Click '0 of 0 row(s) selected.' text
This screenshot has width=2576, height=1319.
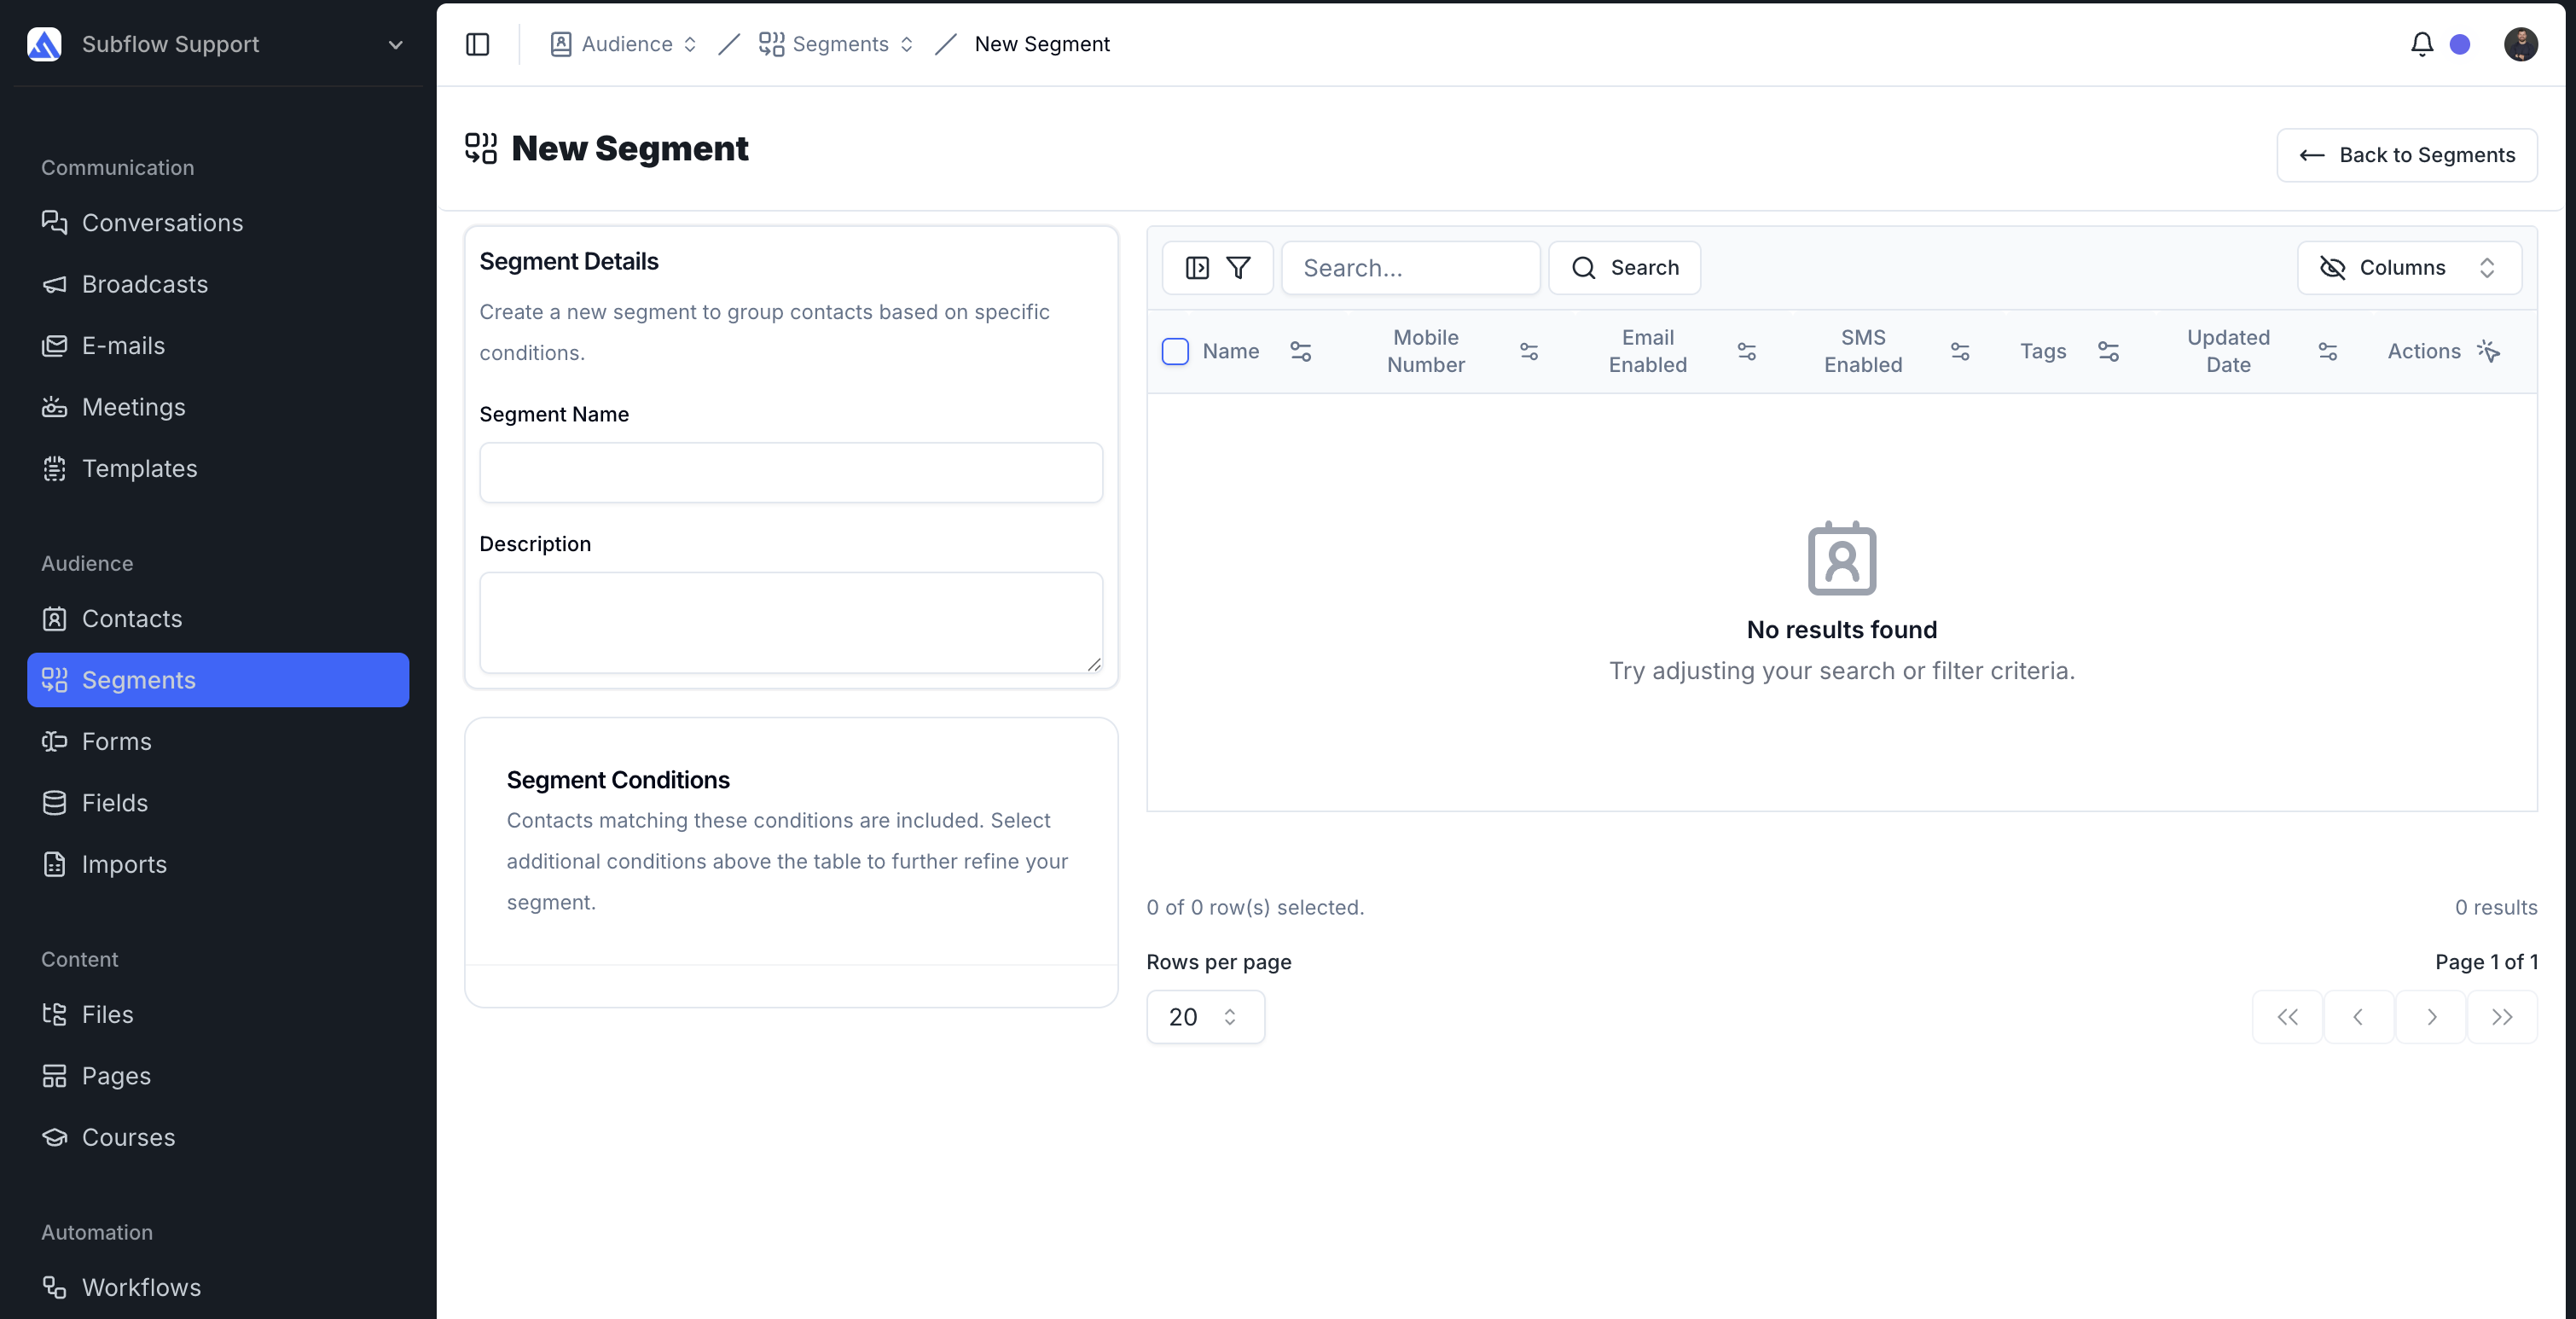click(x=1255, y=908)
